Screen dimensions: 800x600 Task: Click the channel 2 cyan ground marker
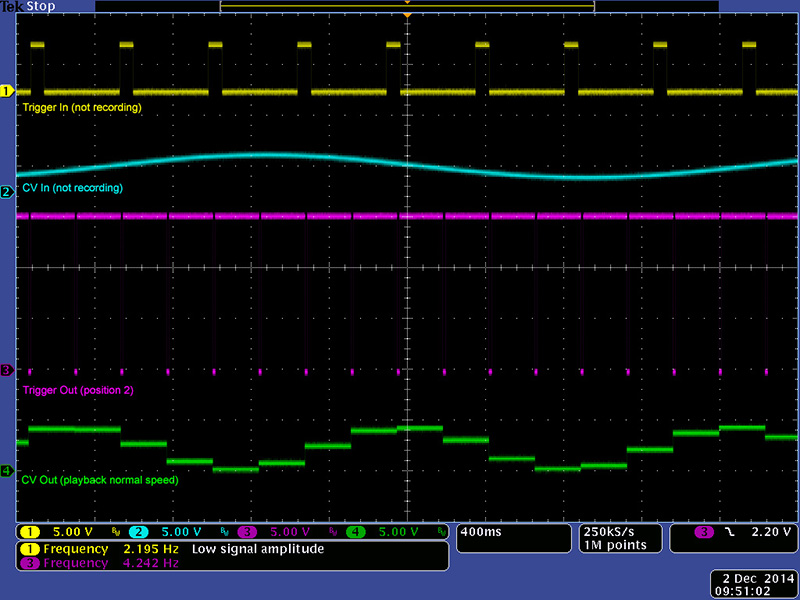[x=6, y=191]
